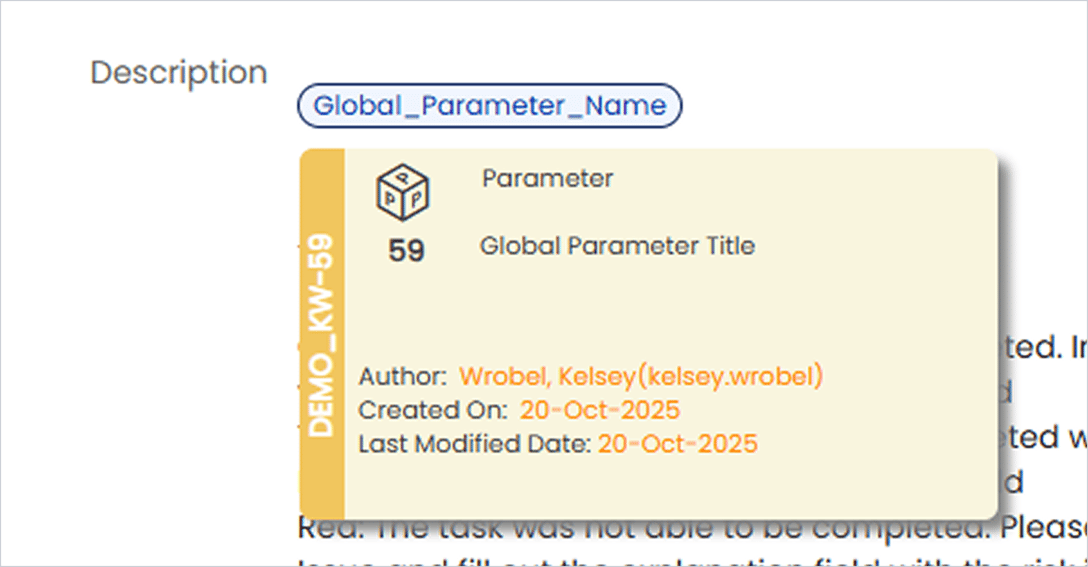Click the DEMO_KW-59 vertical ID band
This screenshot has height=567, width=1088.
(322, 335)
